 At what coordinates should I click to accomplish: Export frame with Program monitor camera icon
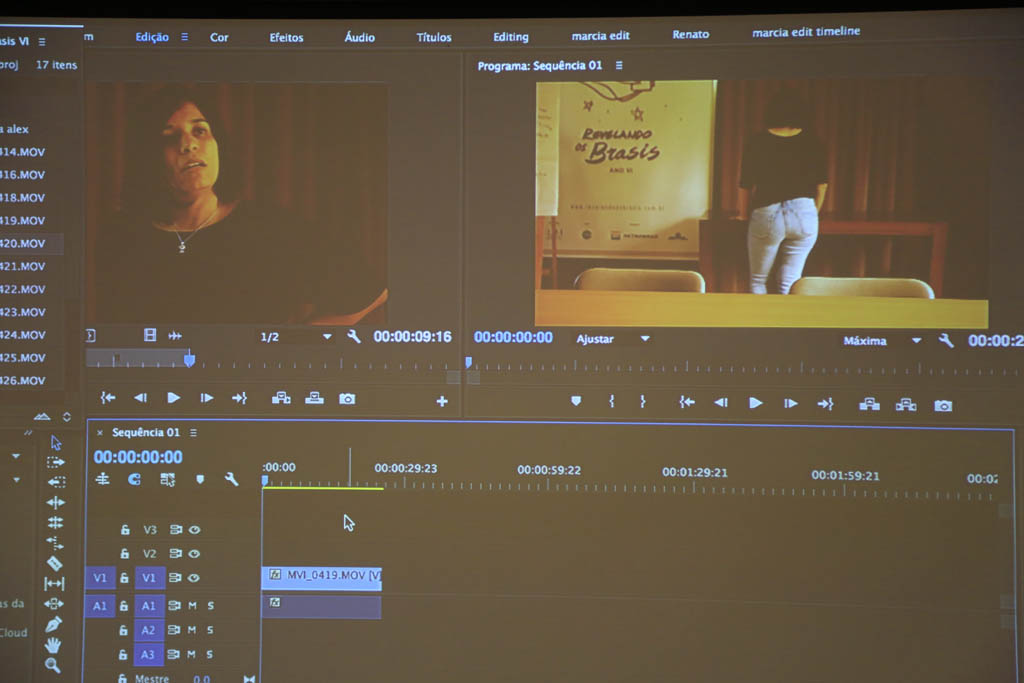tap(942, 405)
